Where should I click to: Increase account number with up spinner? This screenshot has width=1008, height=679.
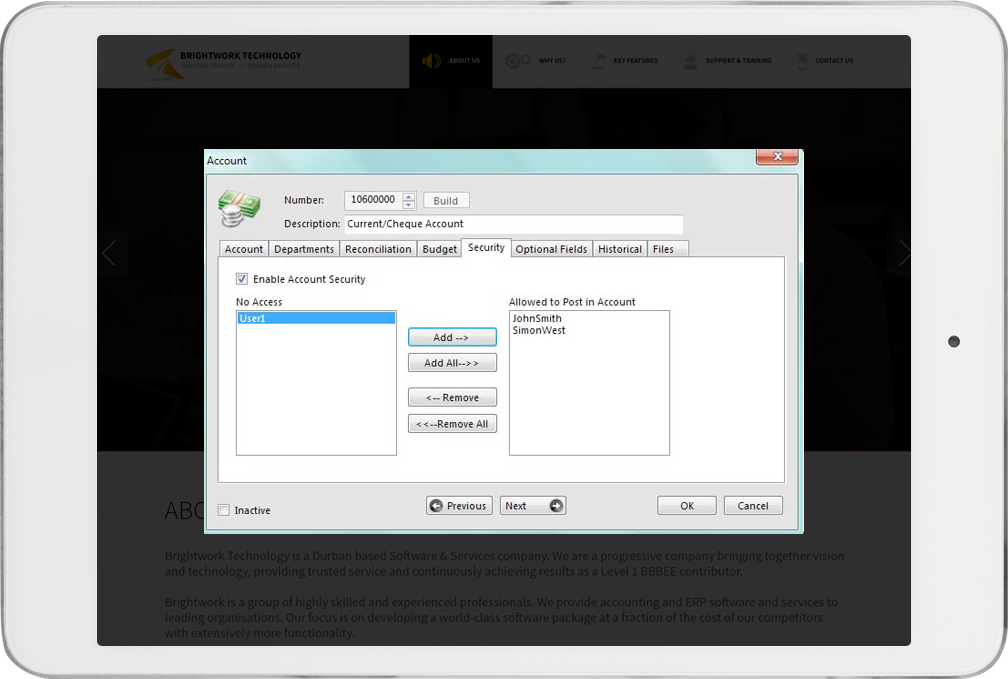click(x=409, y=196)
